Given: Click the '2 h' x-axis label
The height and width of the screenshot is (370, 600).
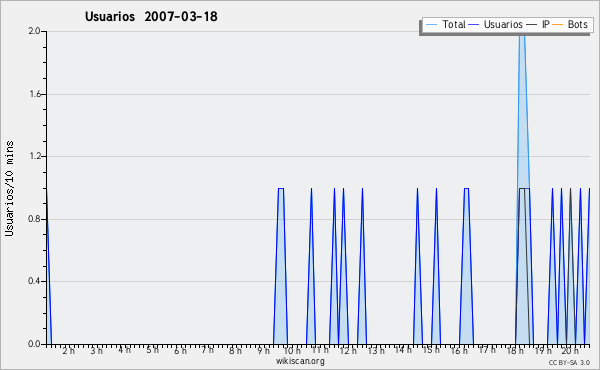Looking at the screenshot, I should 69,350.
